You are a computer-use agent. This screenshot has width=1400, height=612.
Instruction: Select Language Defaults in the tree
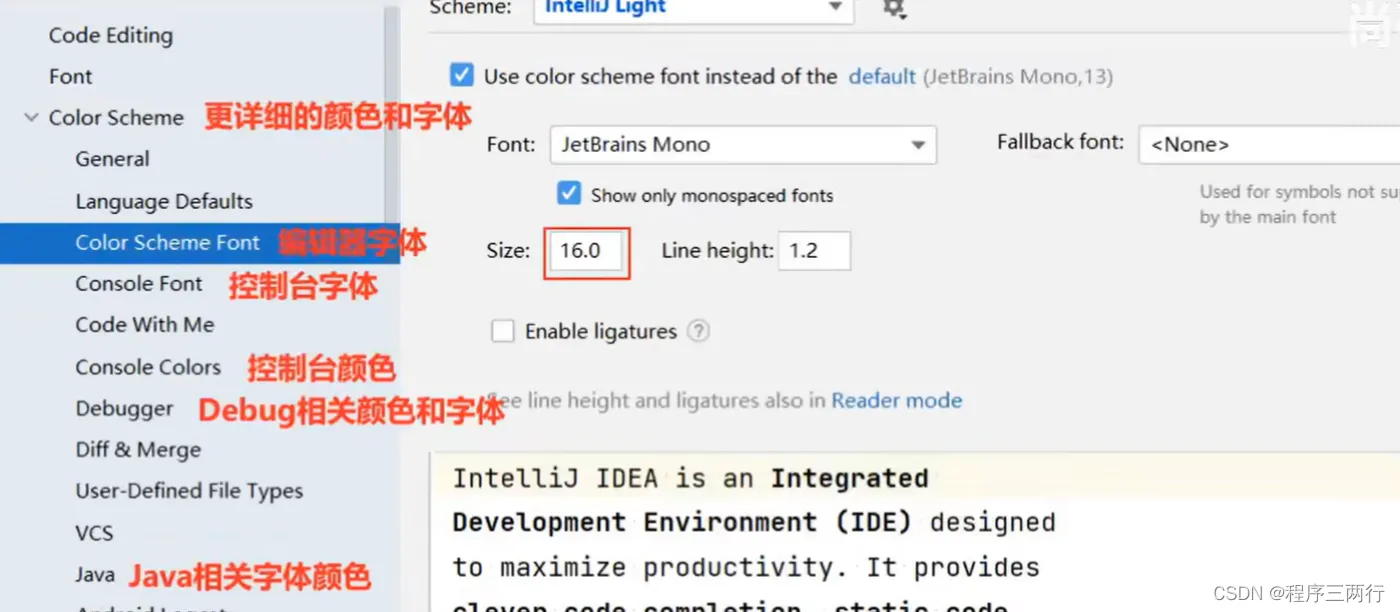click(164, 201)
